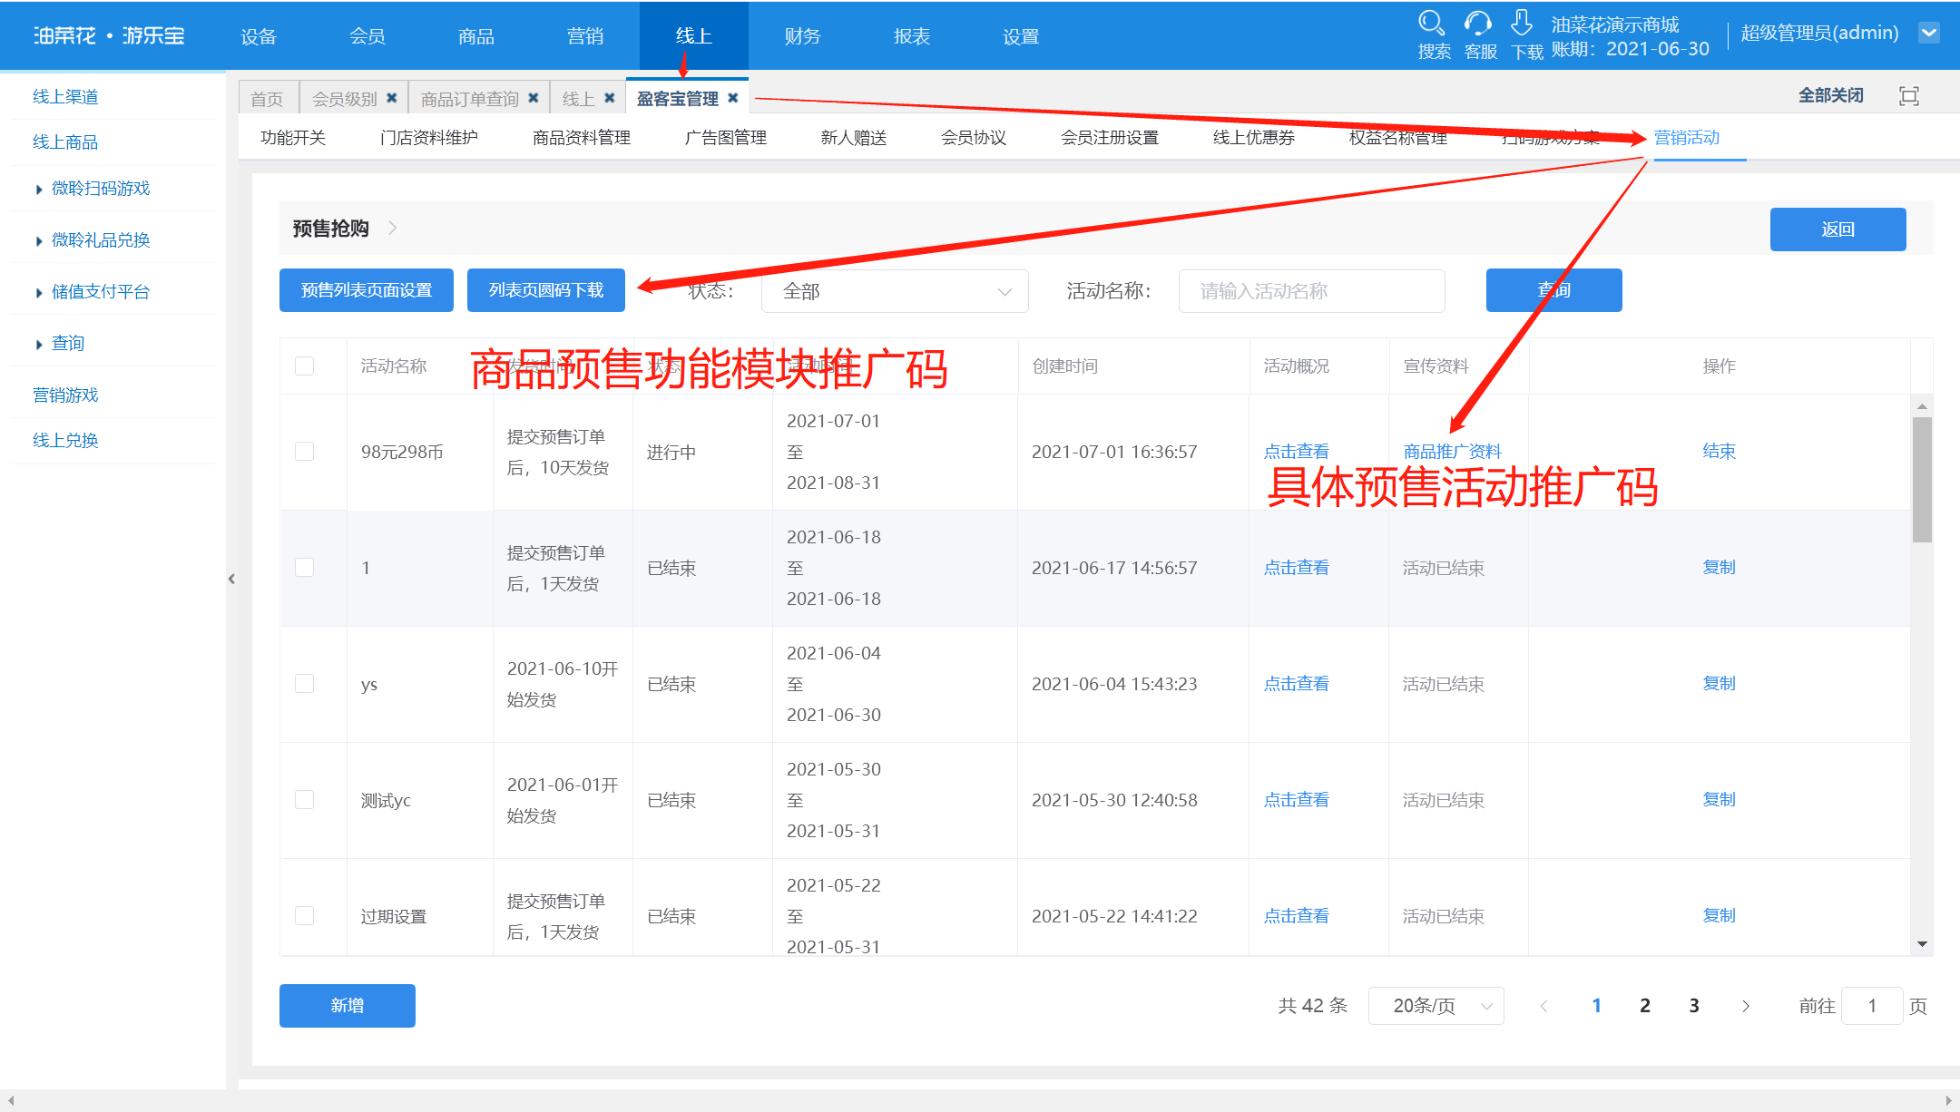Image resolution: width=1960 pixels, height=1112 pixels.
Task: Go to page 2
Action: (x=1645, y=1006)
